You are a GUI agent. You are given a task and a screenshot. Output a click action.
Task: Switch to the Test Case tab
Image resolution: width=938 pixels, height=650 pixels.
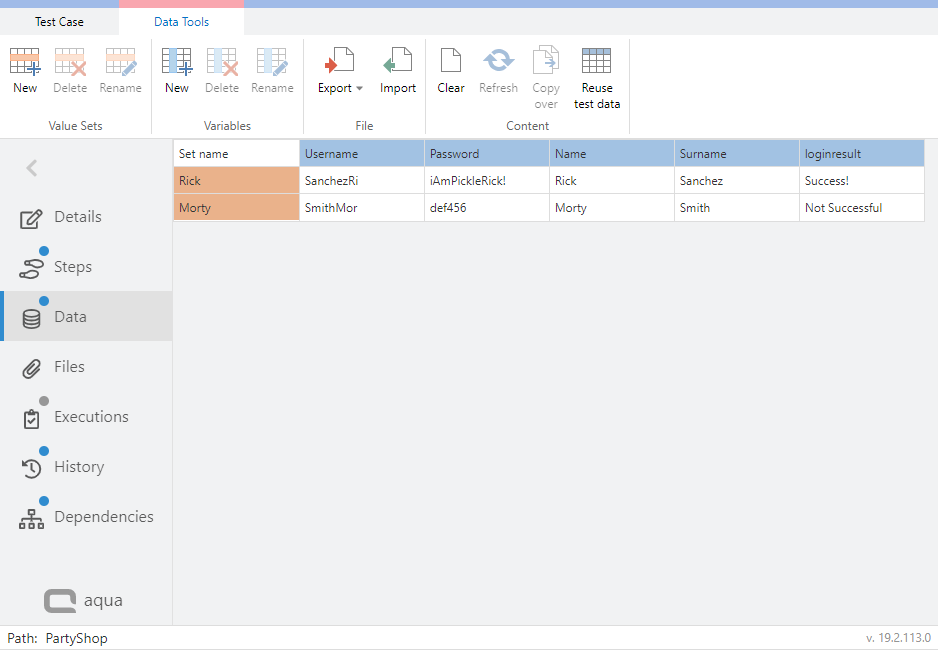coord(58,21)
